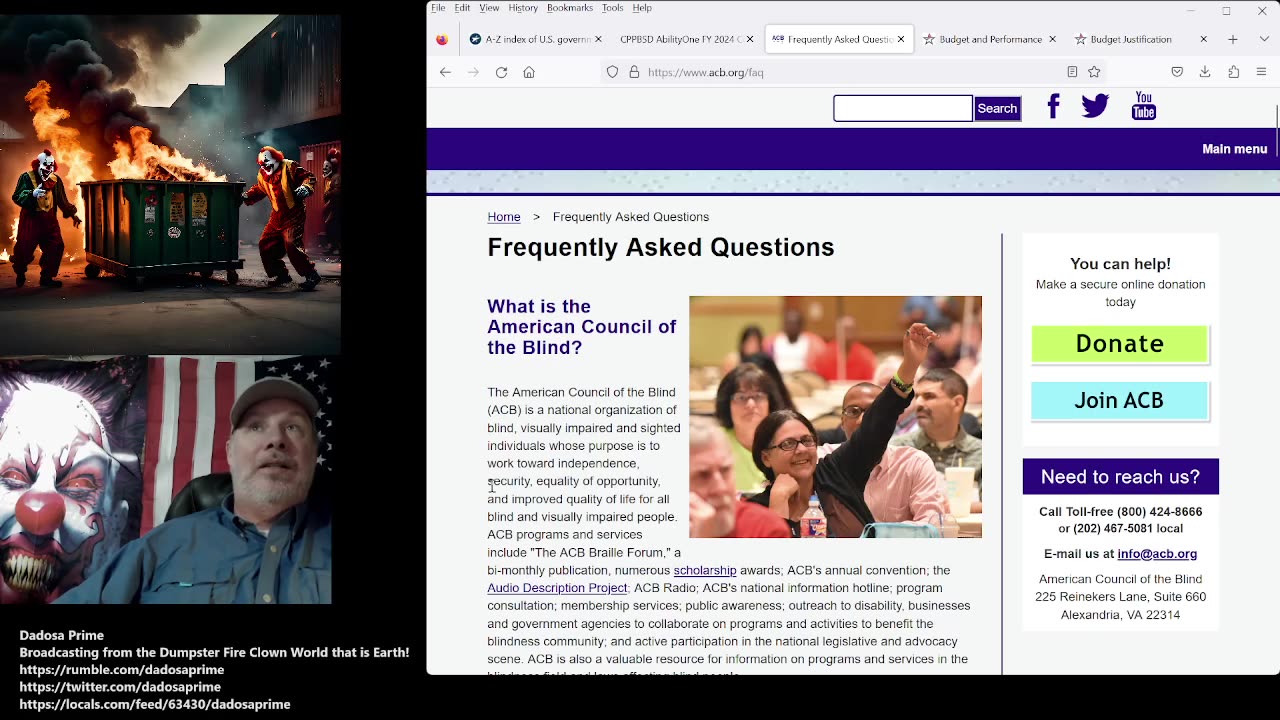Follow the Home breadcrumb link

(504, 217)
